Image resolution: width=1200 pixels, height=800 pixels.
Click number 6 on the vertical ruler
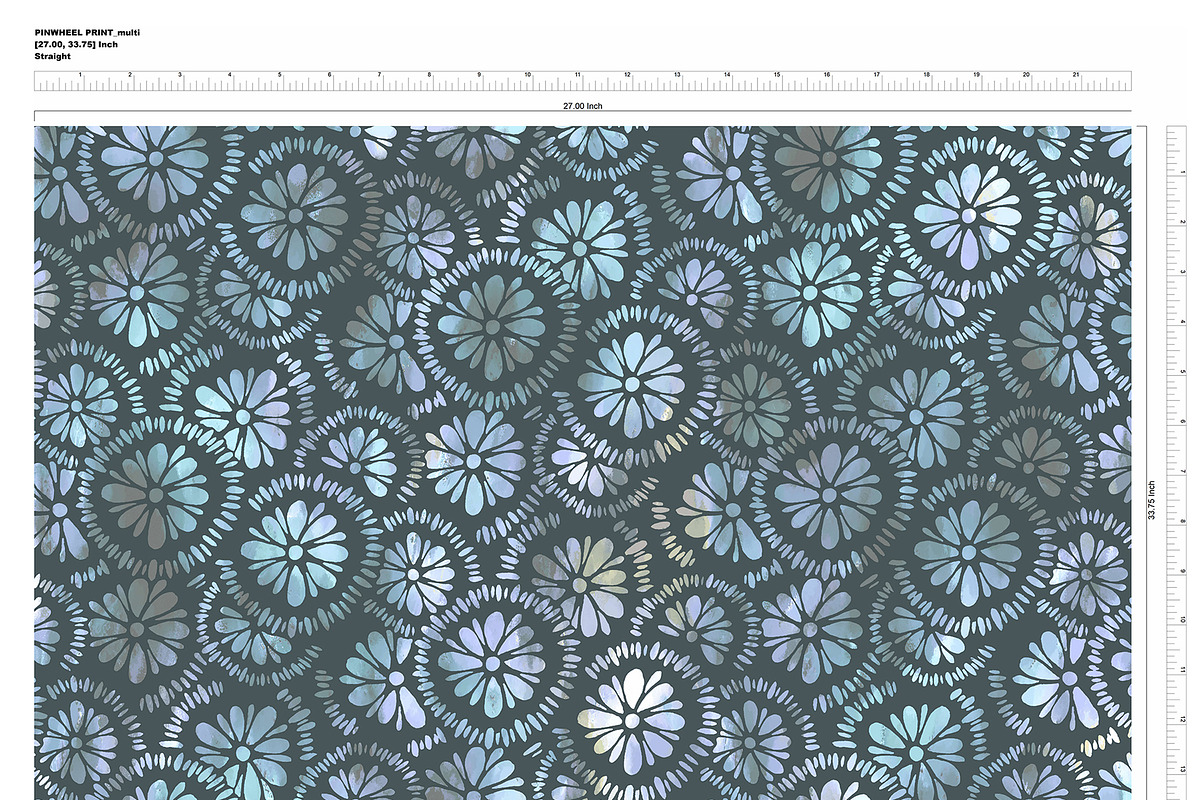(x=1181, y=421)
